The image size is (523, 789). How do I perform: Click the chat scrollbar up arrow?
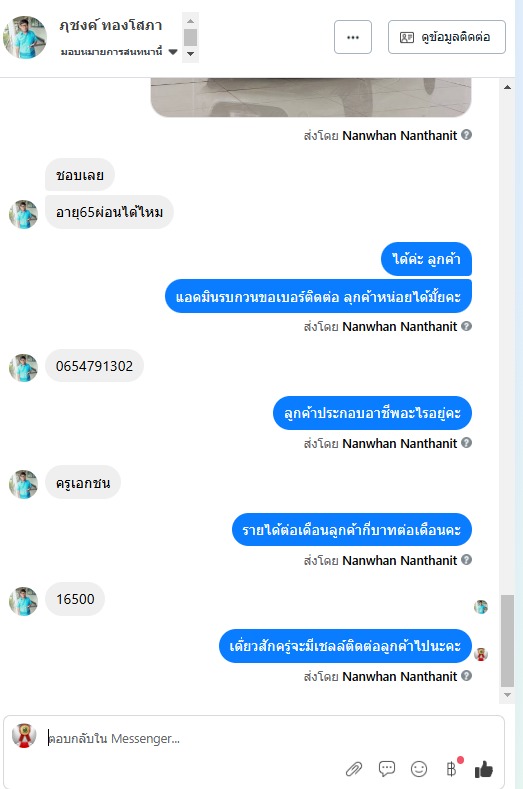pyautogui.click(x=507, y=88)
